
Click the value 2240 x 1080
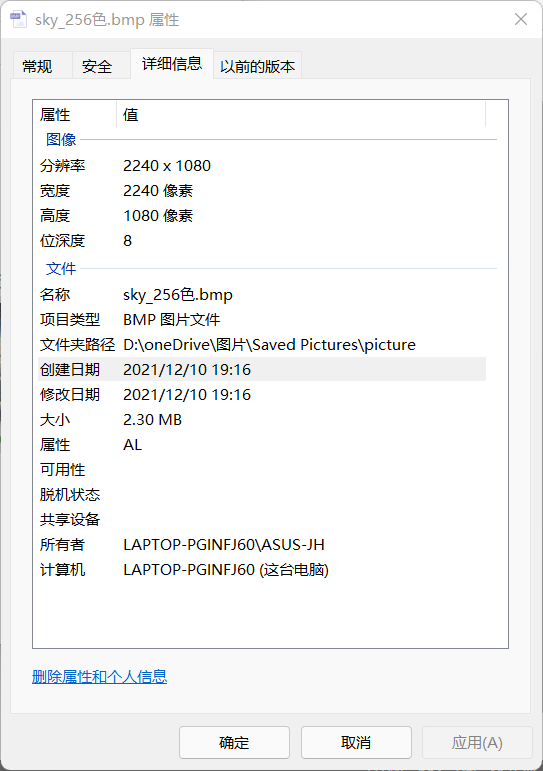pyautogui.click(x=167, y=166)
